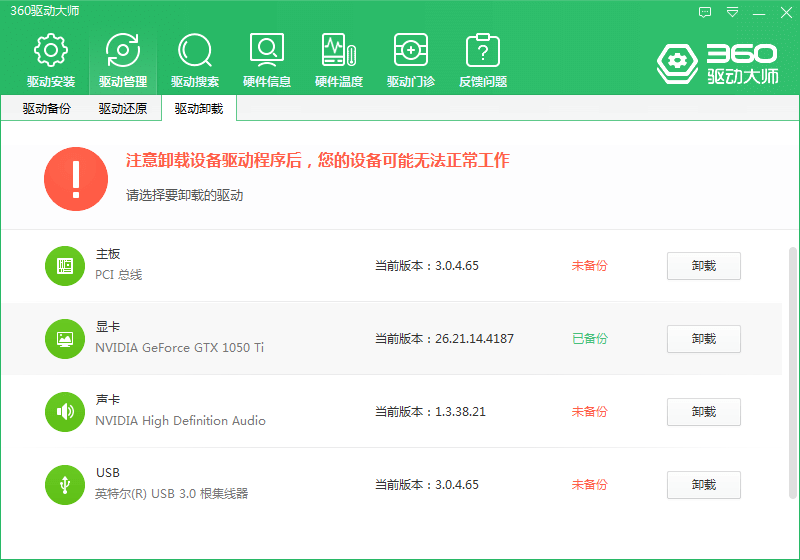Switch to the 驱动还原 tab
Image resolution: width=800 pixels, height=560 pixels.
pos(123,109)
